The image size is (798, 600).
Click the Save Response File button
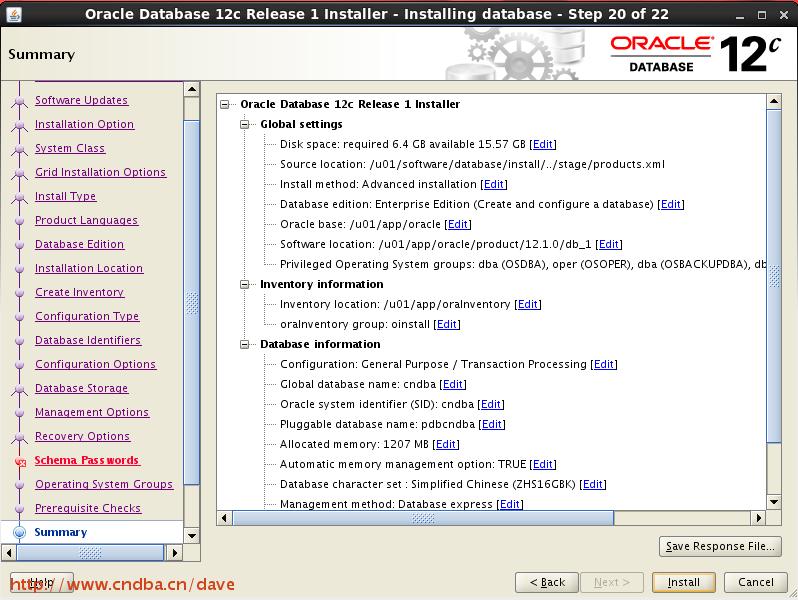click(x=720, y=547)
